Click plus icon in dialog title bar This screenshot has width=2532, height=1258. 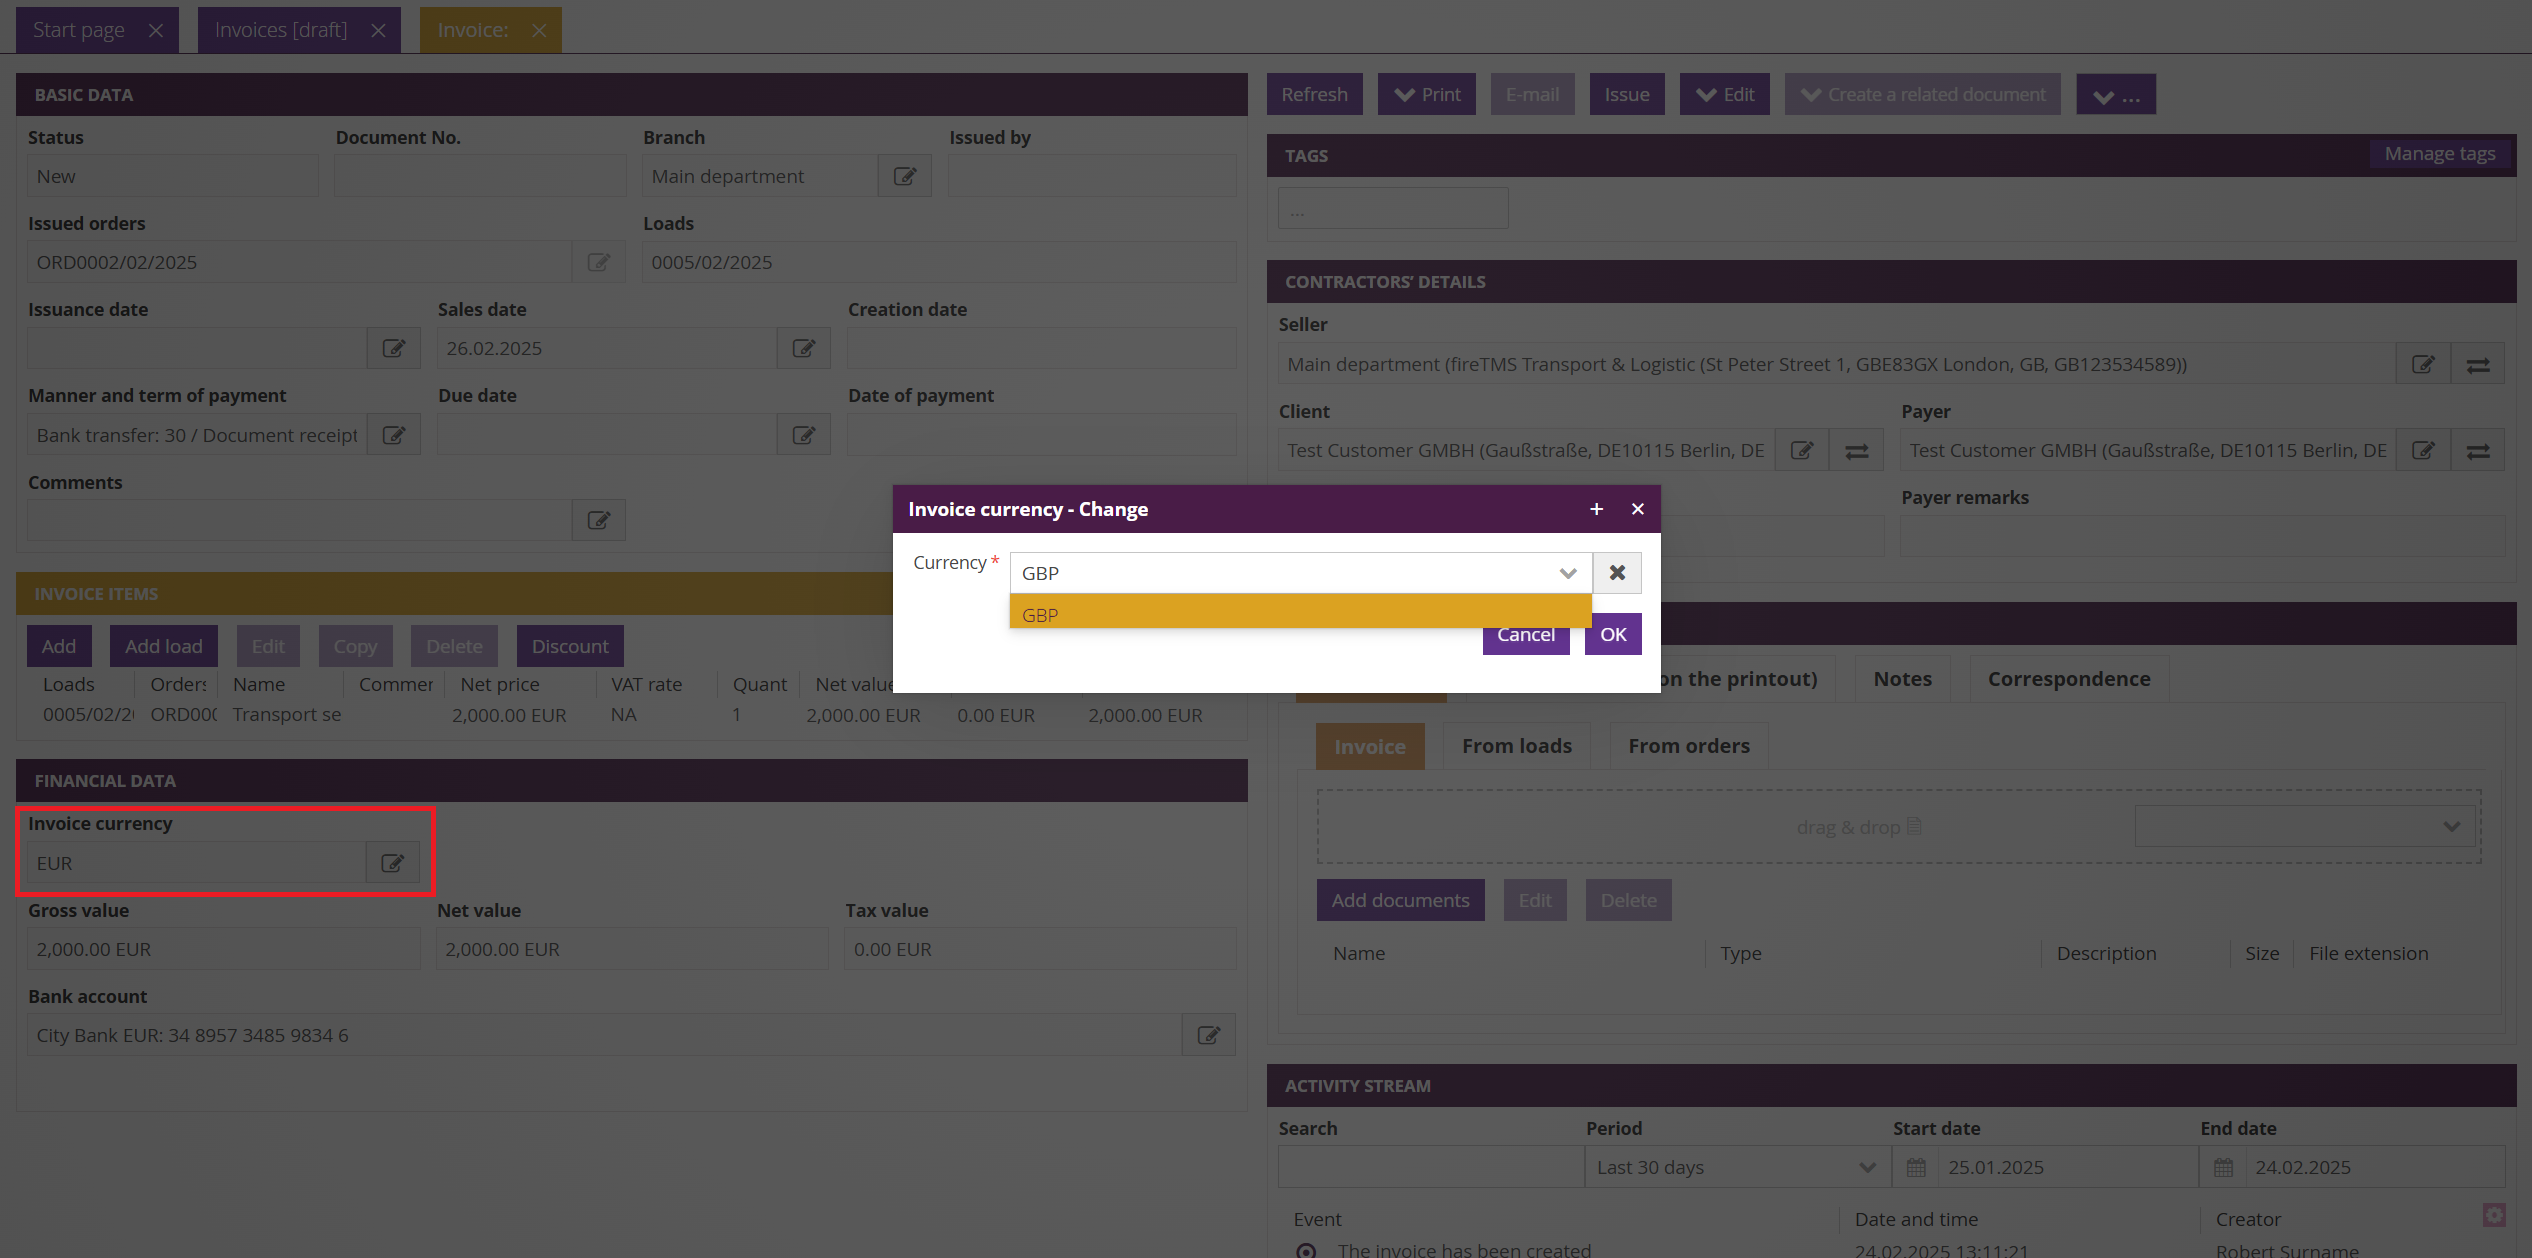pyautogui.click(x=1597, y=509)
